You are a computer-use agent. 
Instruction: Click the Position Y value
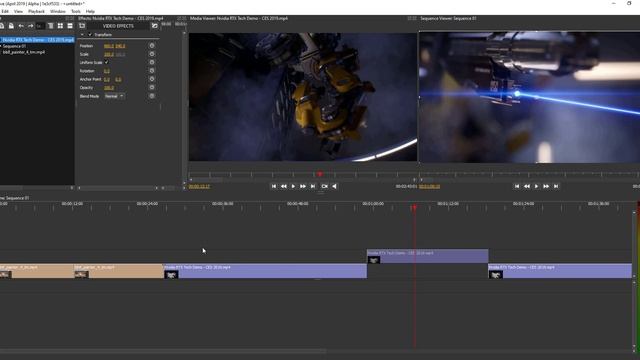pos(120,46)
